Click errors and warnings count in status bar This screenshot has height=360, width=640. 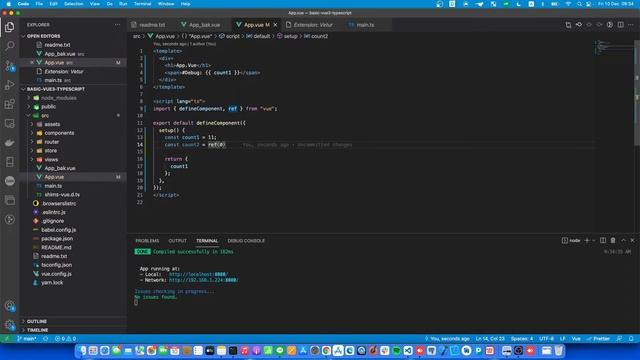click(65, 339)
